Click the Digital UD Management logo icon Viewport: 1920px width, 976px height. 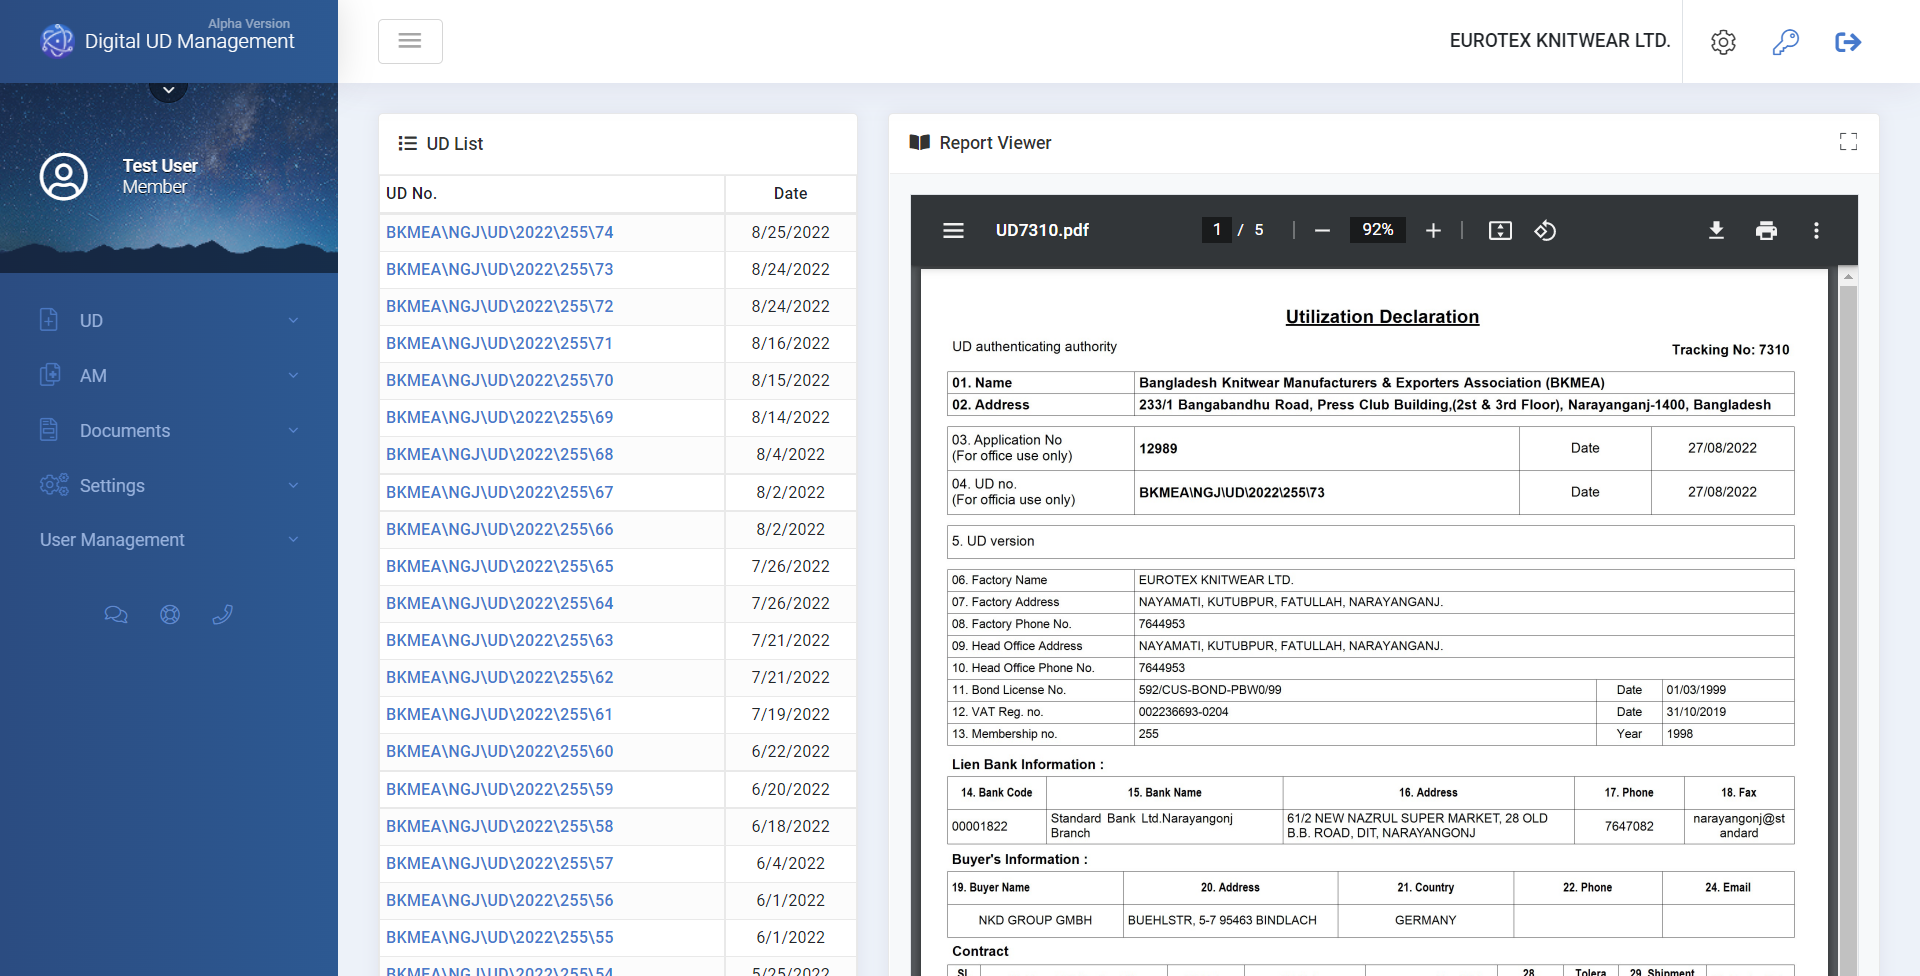[57, 41]
